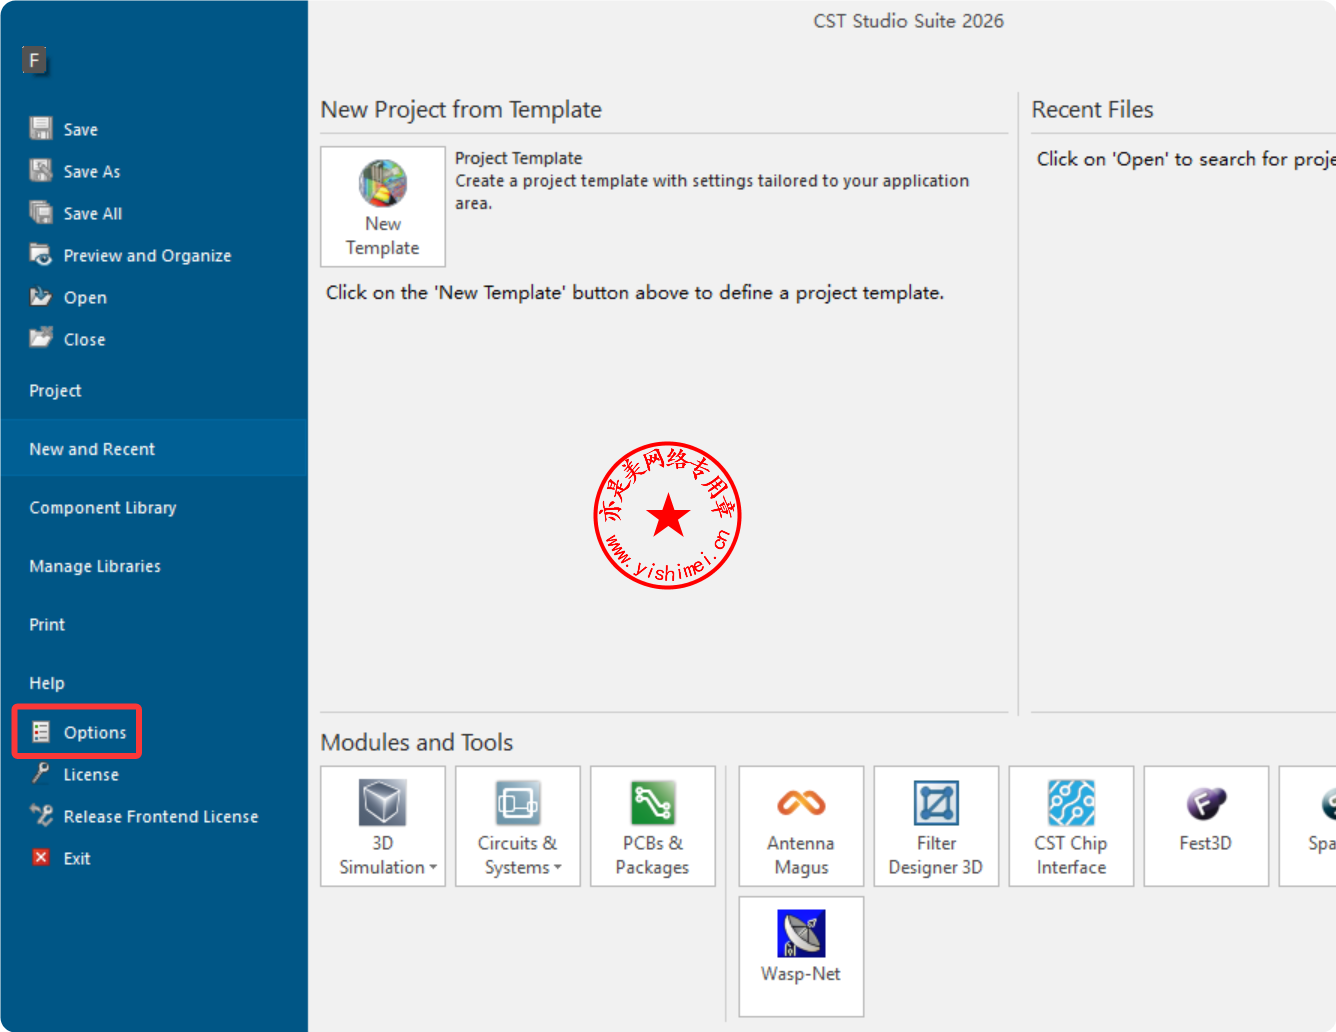This screenshot has width=1336, height=1032.
Task: Open the License manager
Action: 90,775
